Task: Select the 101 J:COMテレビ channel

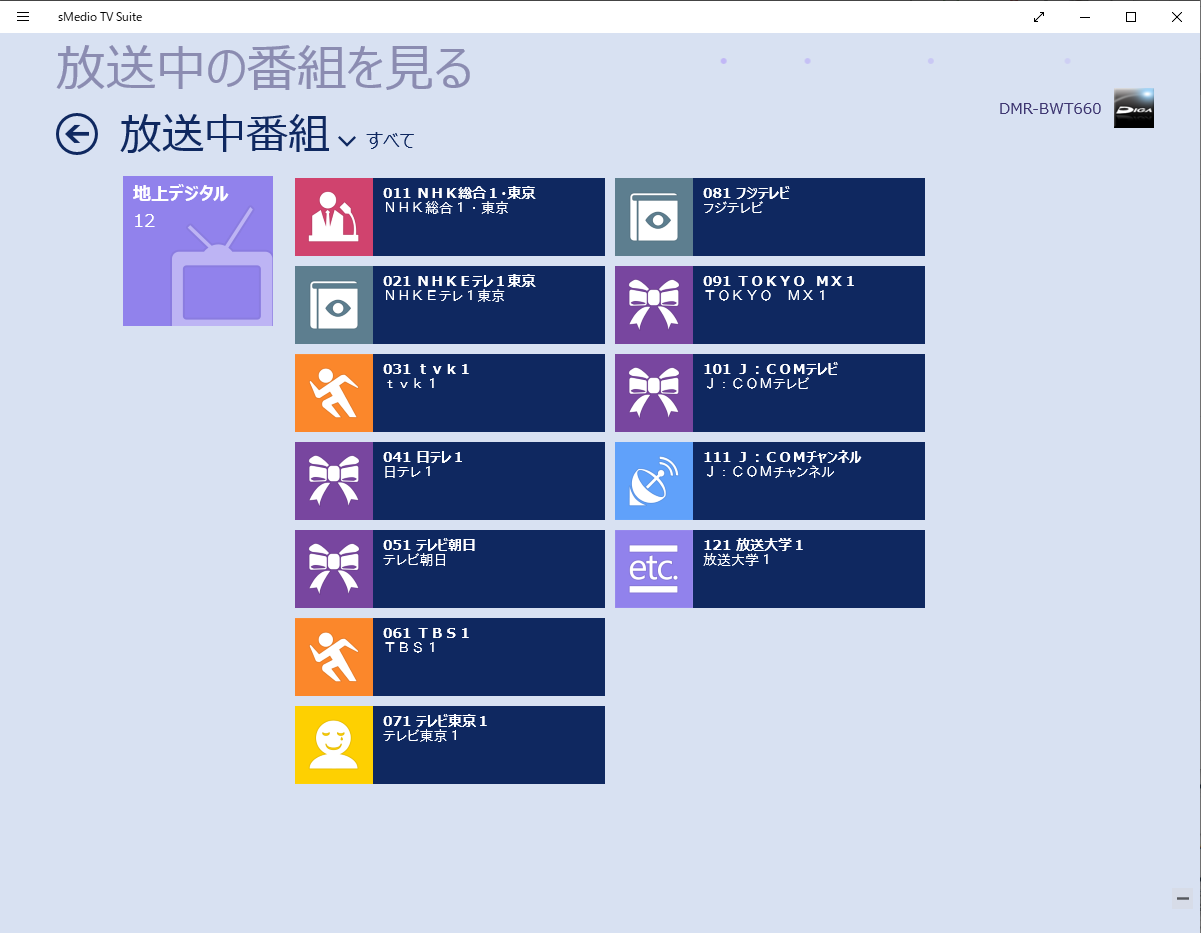Action: pos(808,393)
